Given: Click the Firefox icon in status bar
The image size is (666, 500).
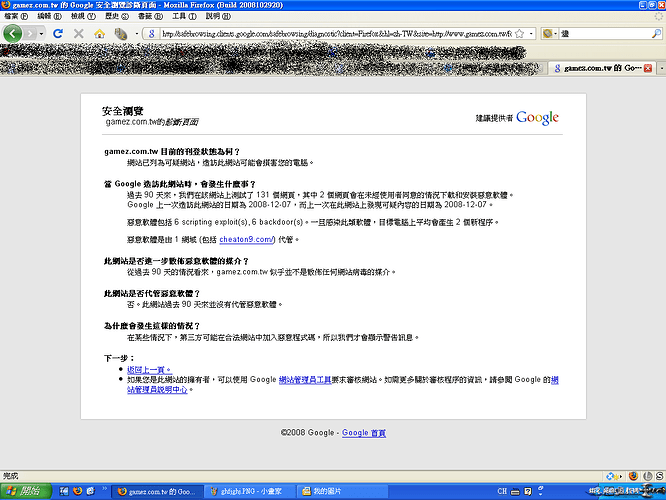Looking at the screenshot, I should [x=633, y=476].
